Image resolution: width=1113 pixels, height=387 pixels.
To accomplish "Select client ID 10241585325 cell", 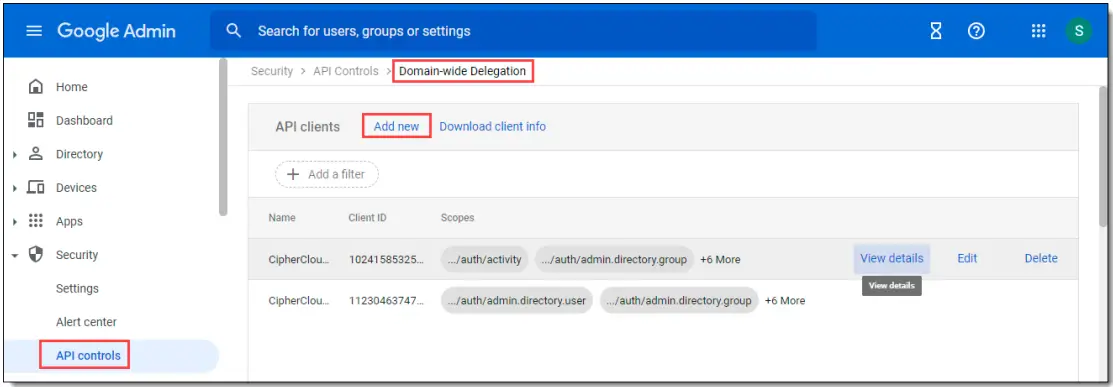I will [387, 259].
